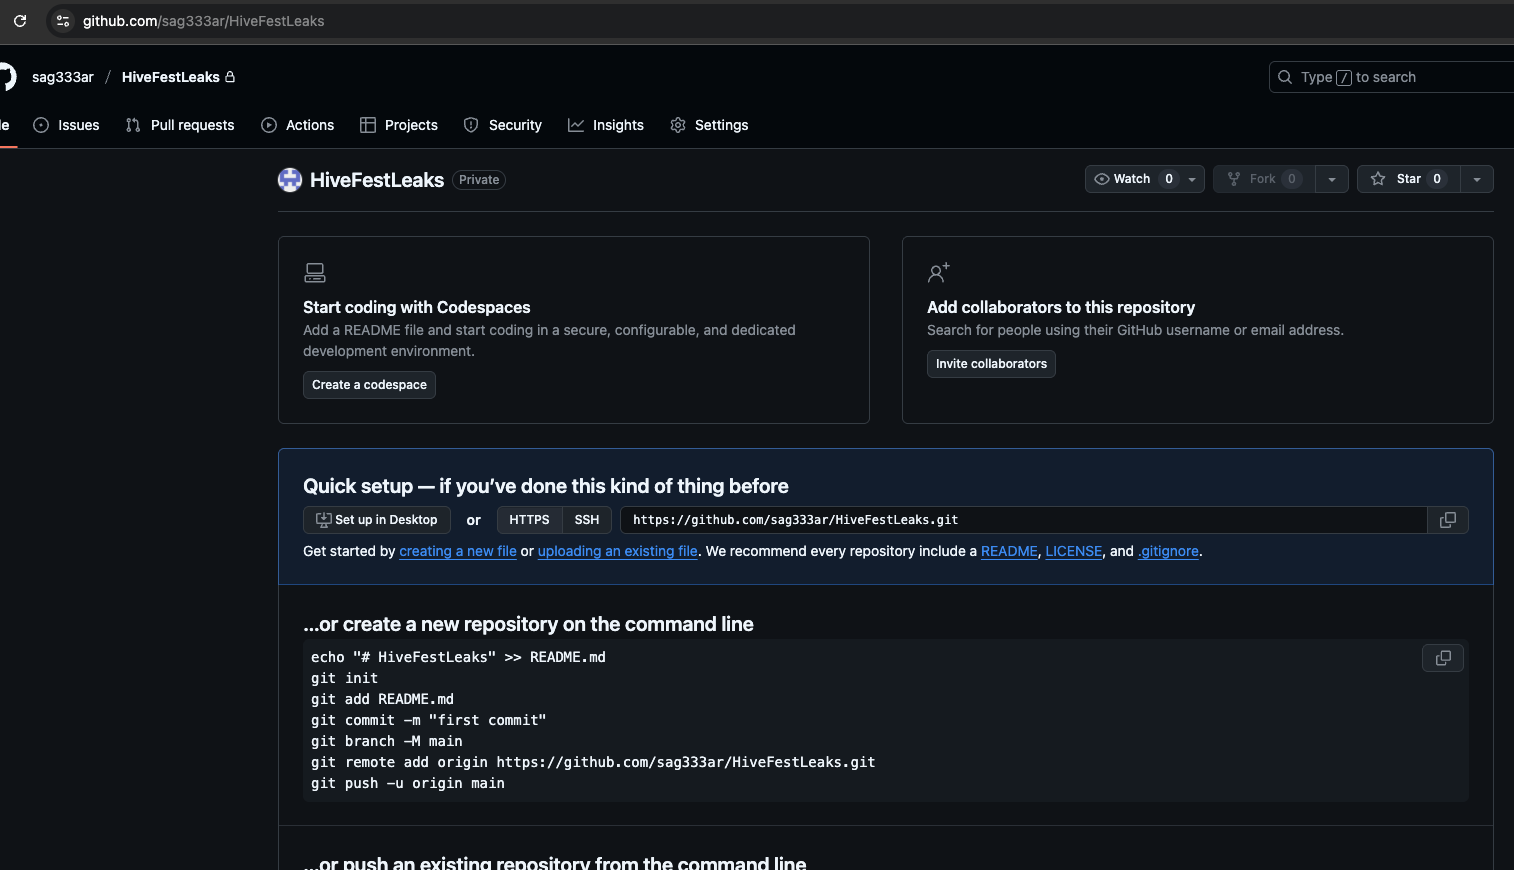Open the creating a new file link
This screenshot has height=870, width=1514.
[x=458, y=551]
